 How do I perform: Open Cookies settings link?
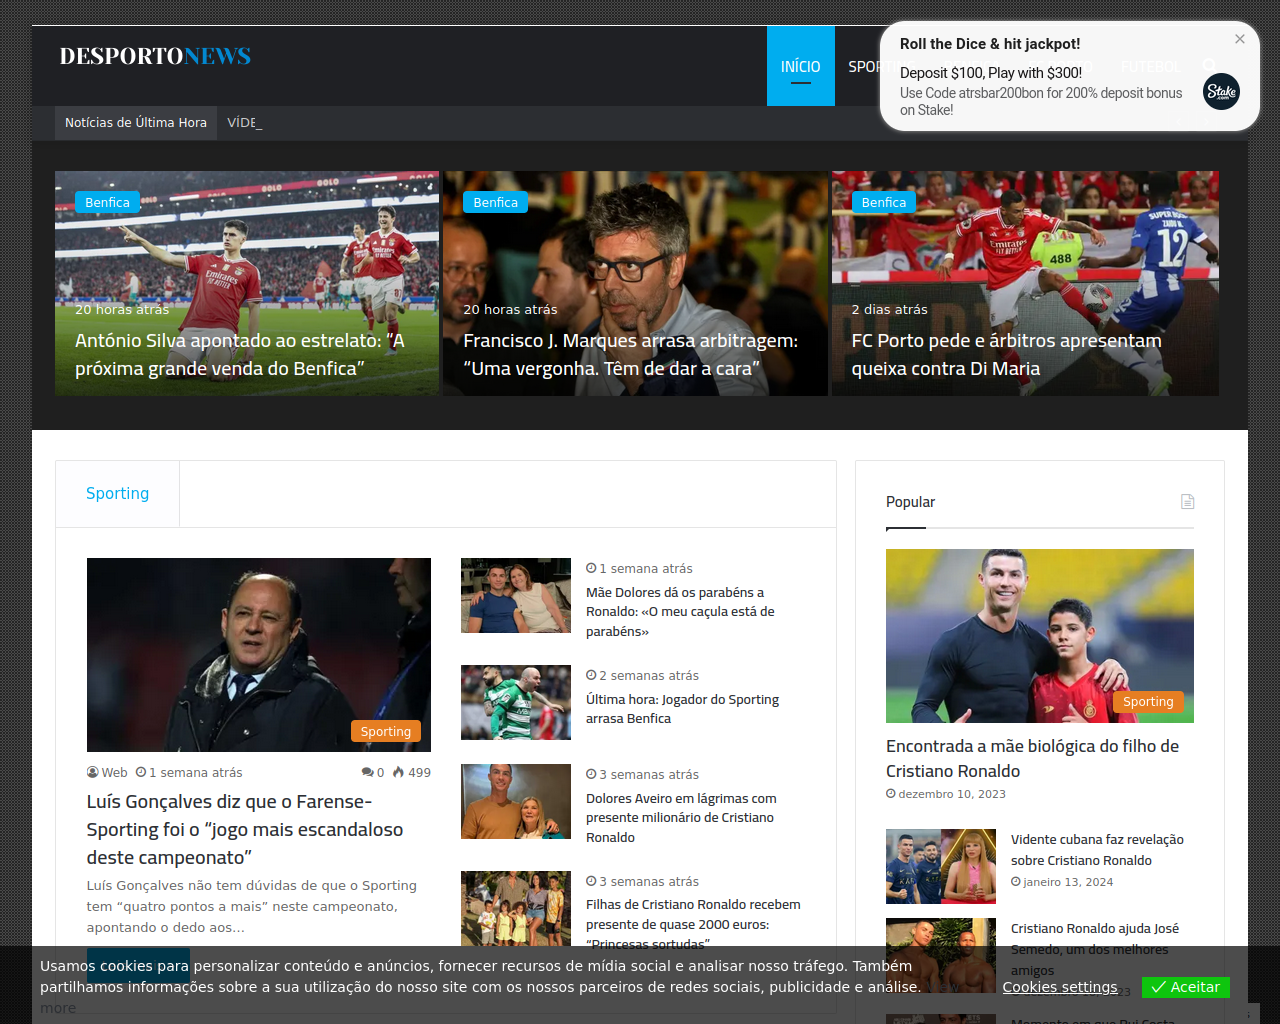[x=1060, y=987]
